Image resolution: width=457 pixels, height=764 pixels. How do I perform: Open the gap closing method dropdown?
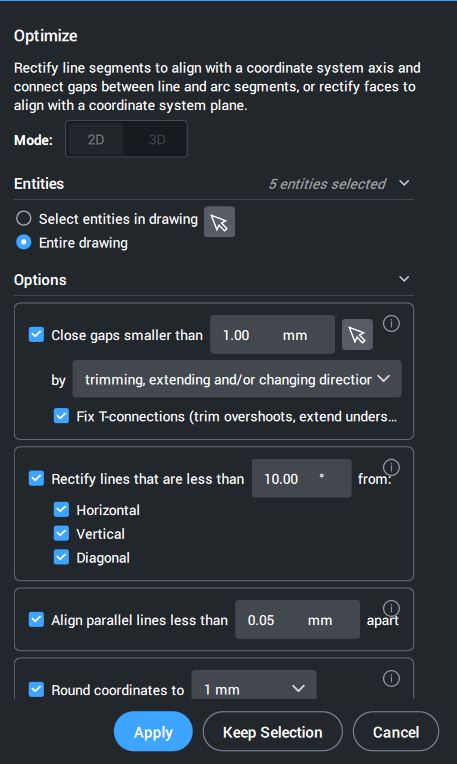(x=237, y=379)
